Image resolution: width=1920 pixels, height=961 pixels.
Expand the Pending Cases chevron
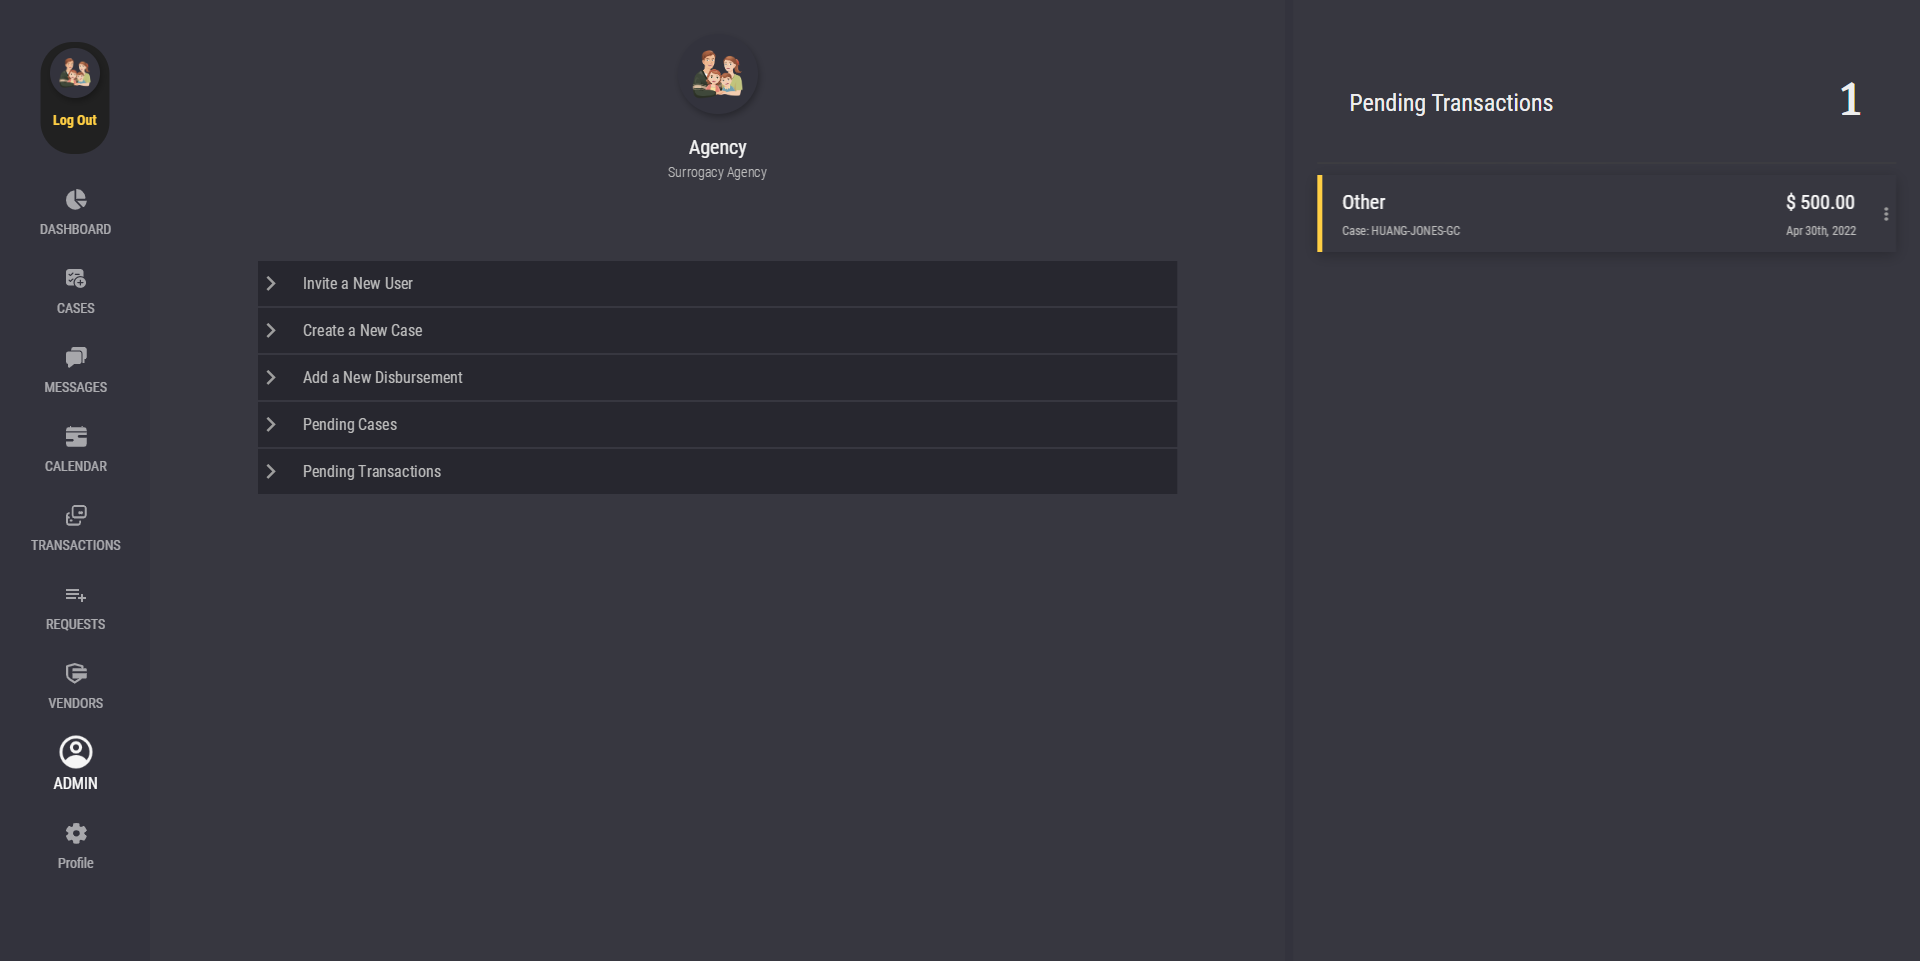pos(271,425)
